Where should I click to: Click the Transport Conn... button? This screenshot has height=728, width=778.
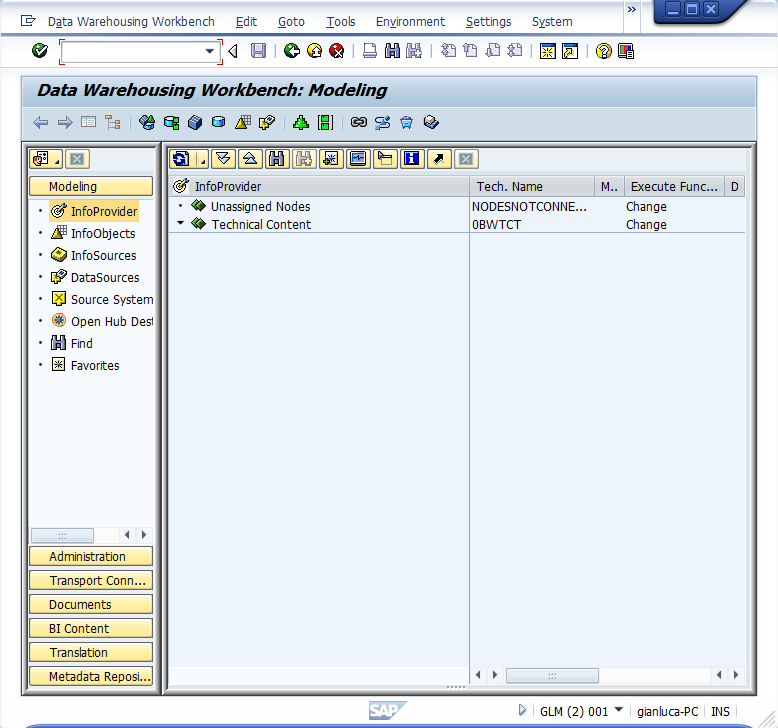pos(91,580)
